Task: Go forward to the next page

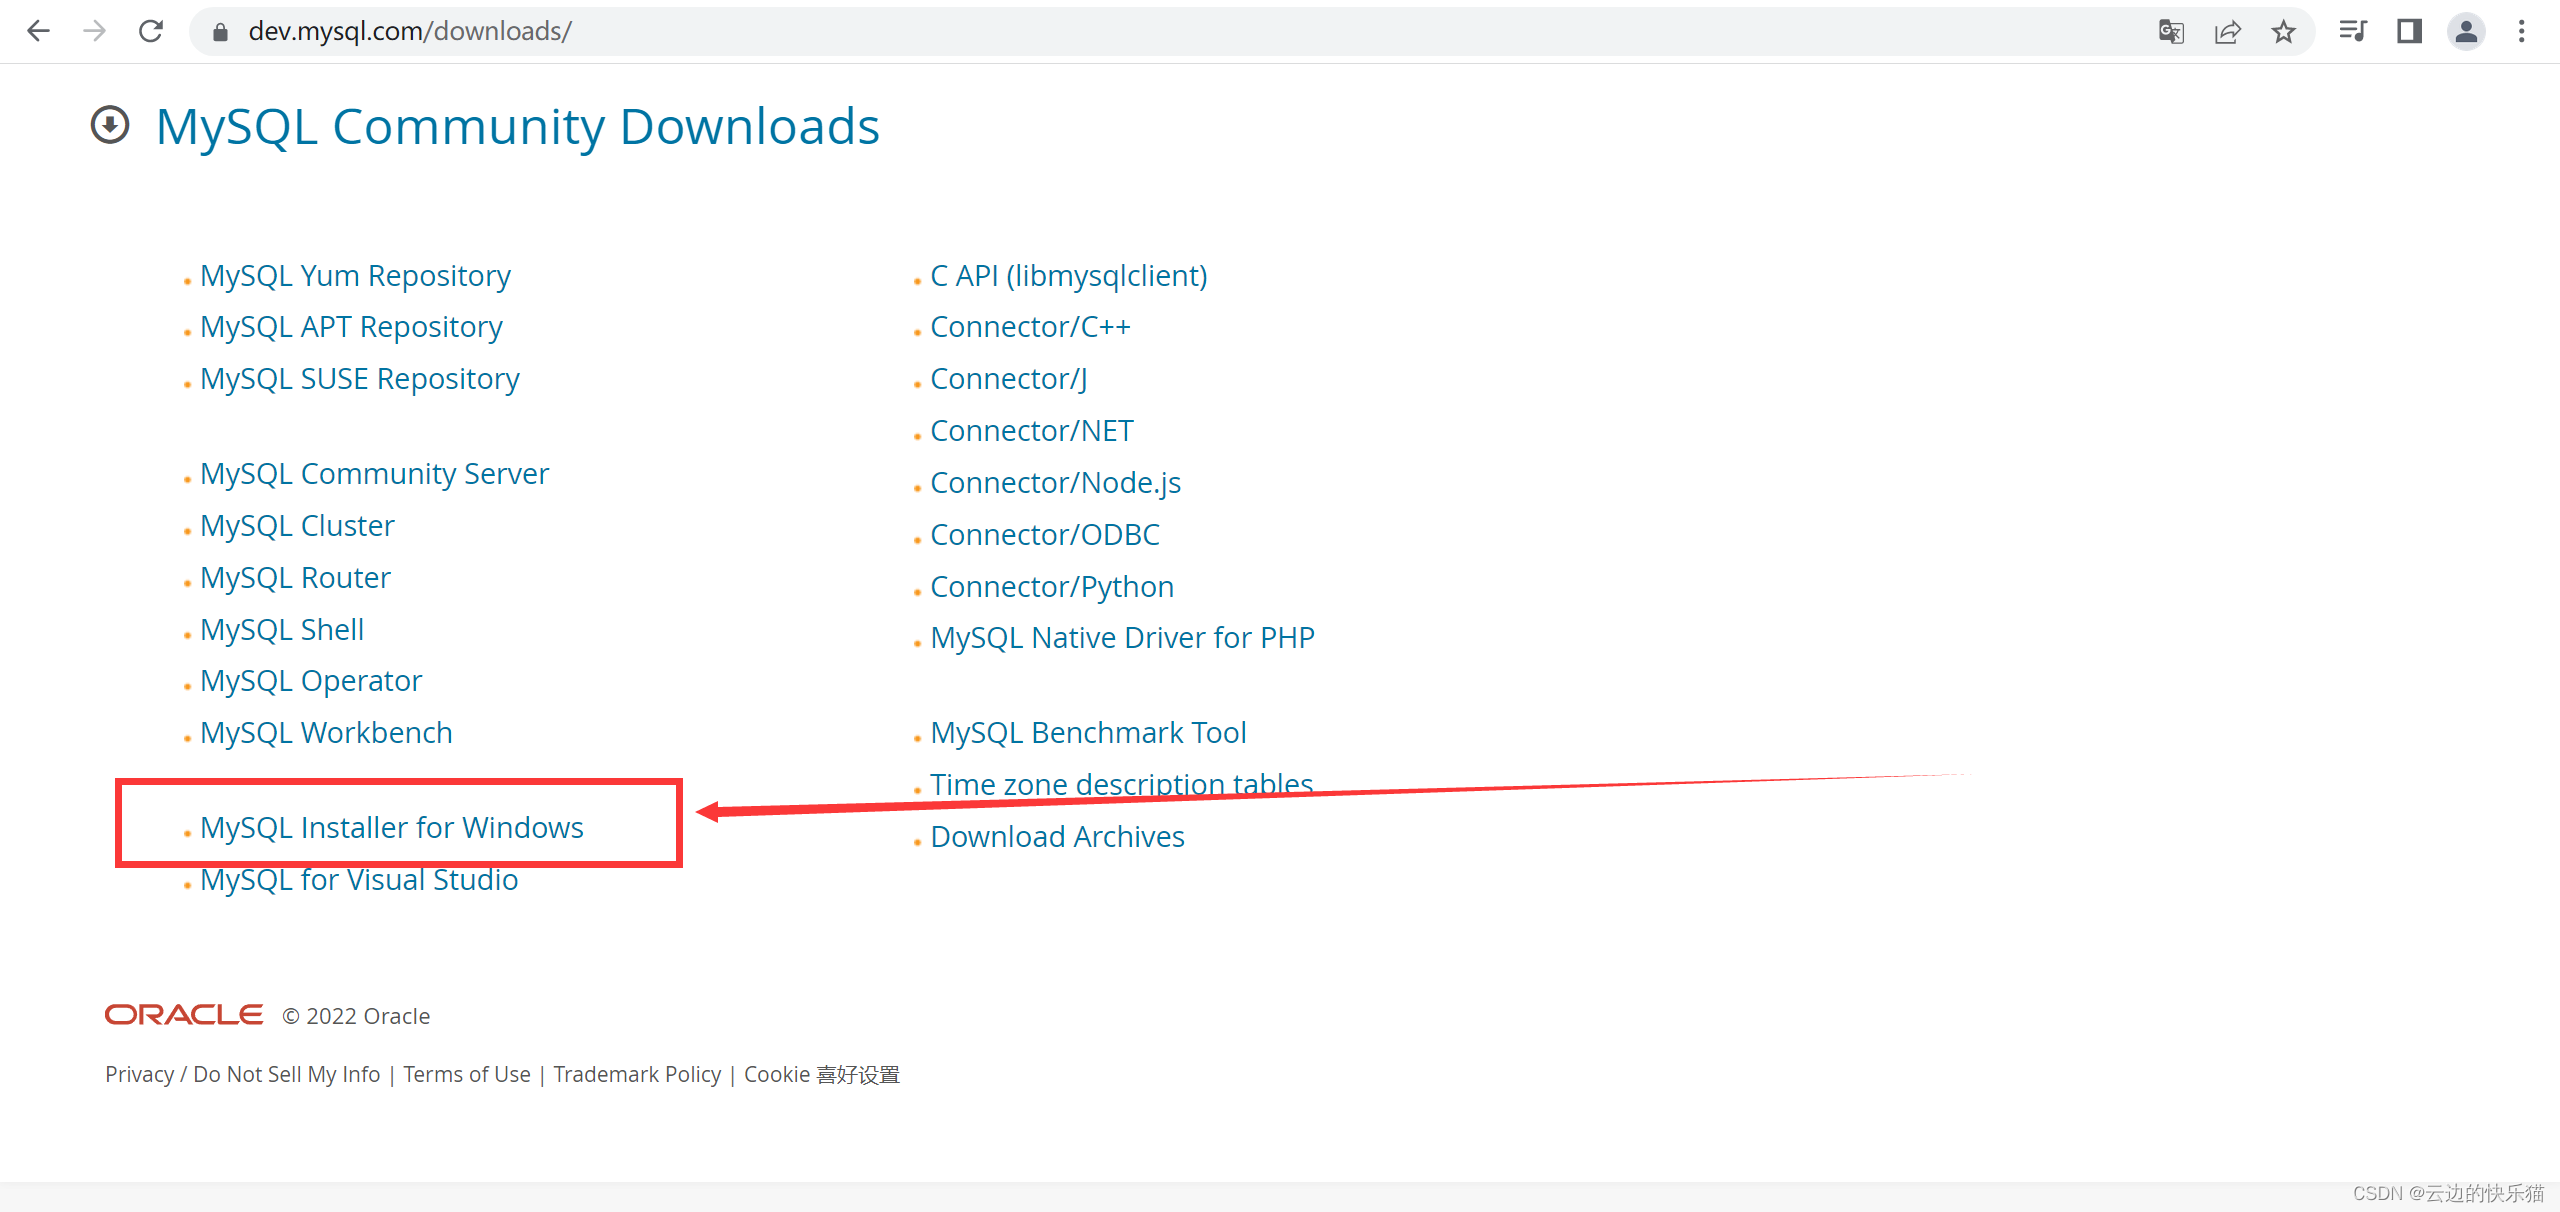Action: (x=95, y=31)
